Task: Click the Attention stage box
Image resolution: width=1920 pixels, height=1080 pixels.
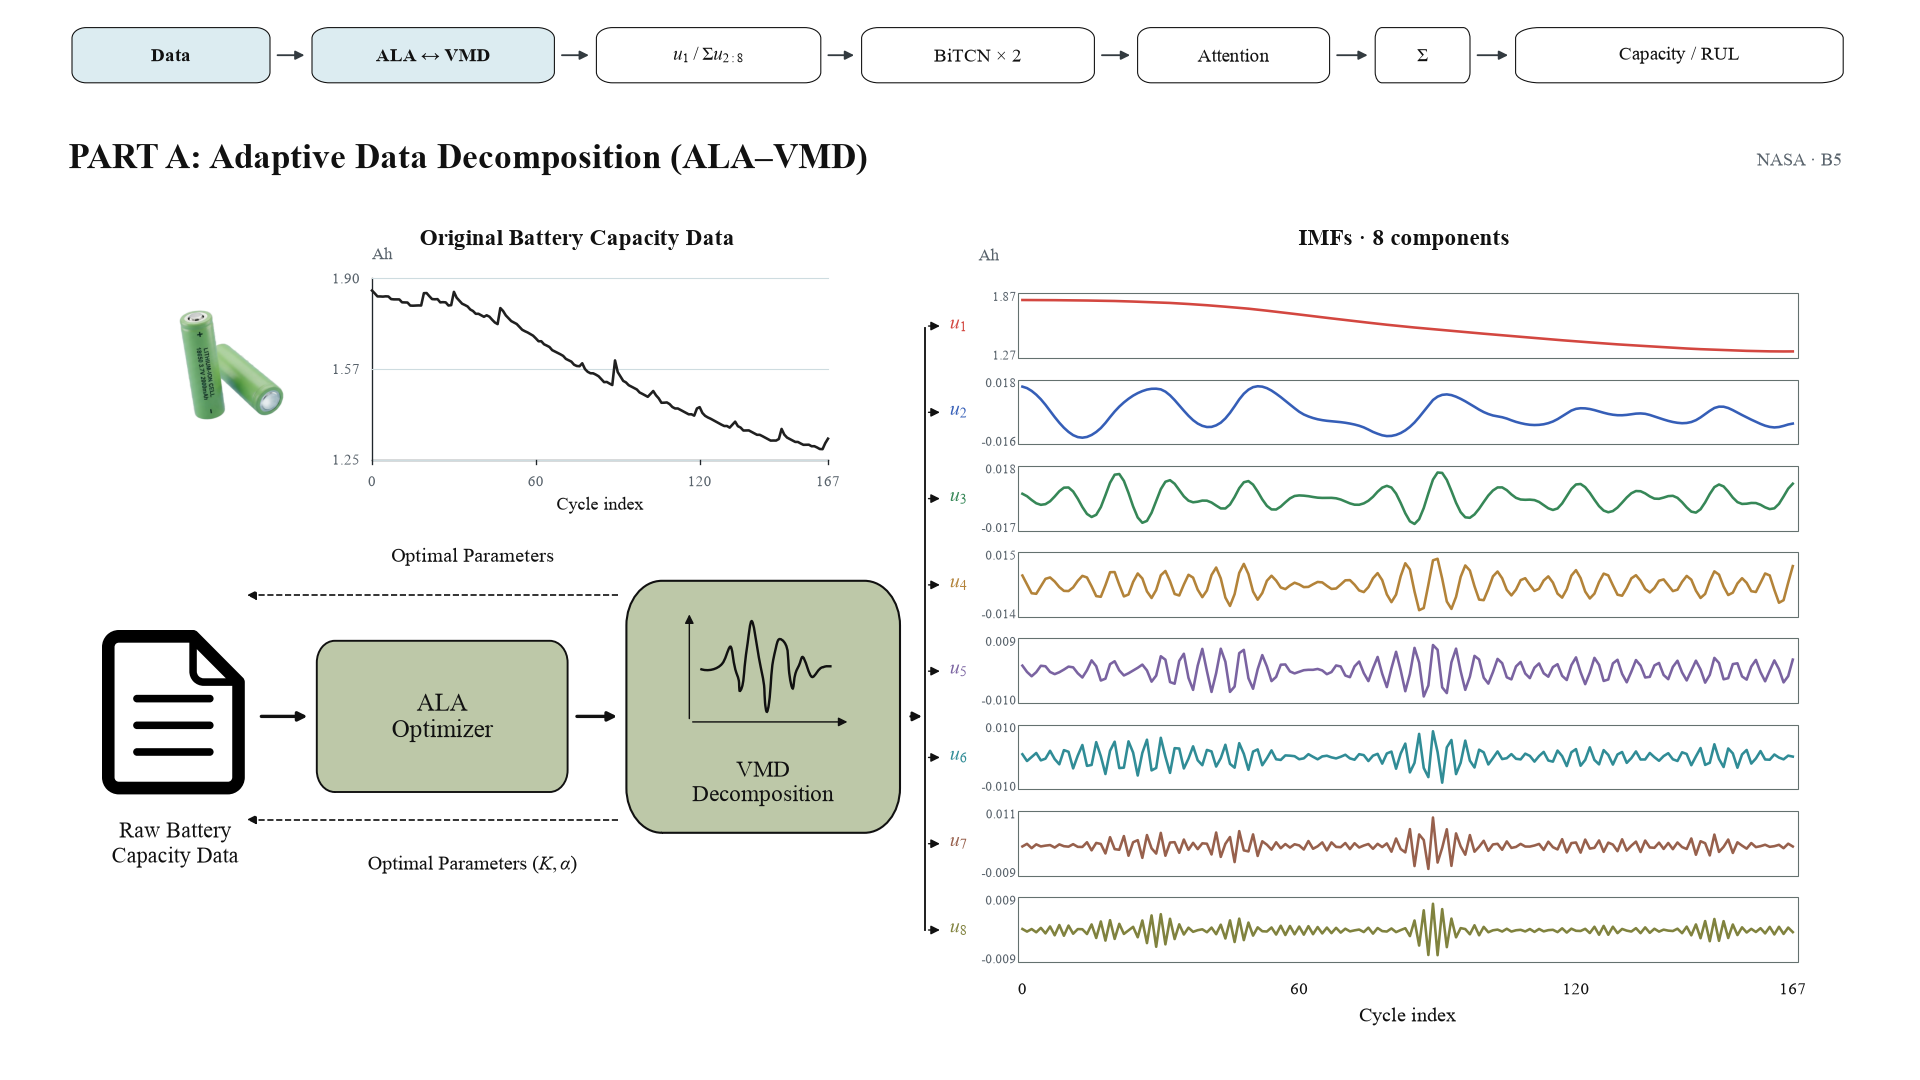Action: 1233,55
